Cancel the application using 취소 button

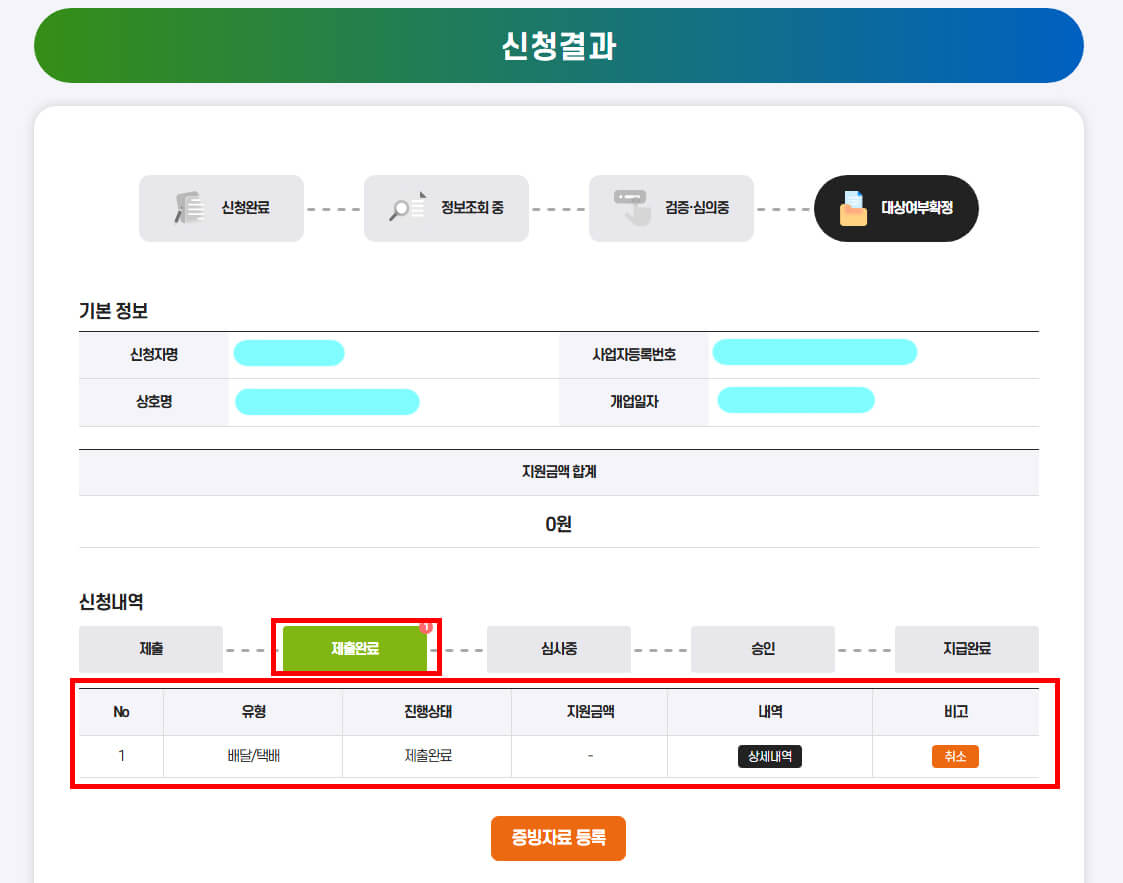(x=955, y=757)
